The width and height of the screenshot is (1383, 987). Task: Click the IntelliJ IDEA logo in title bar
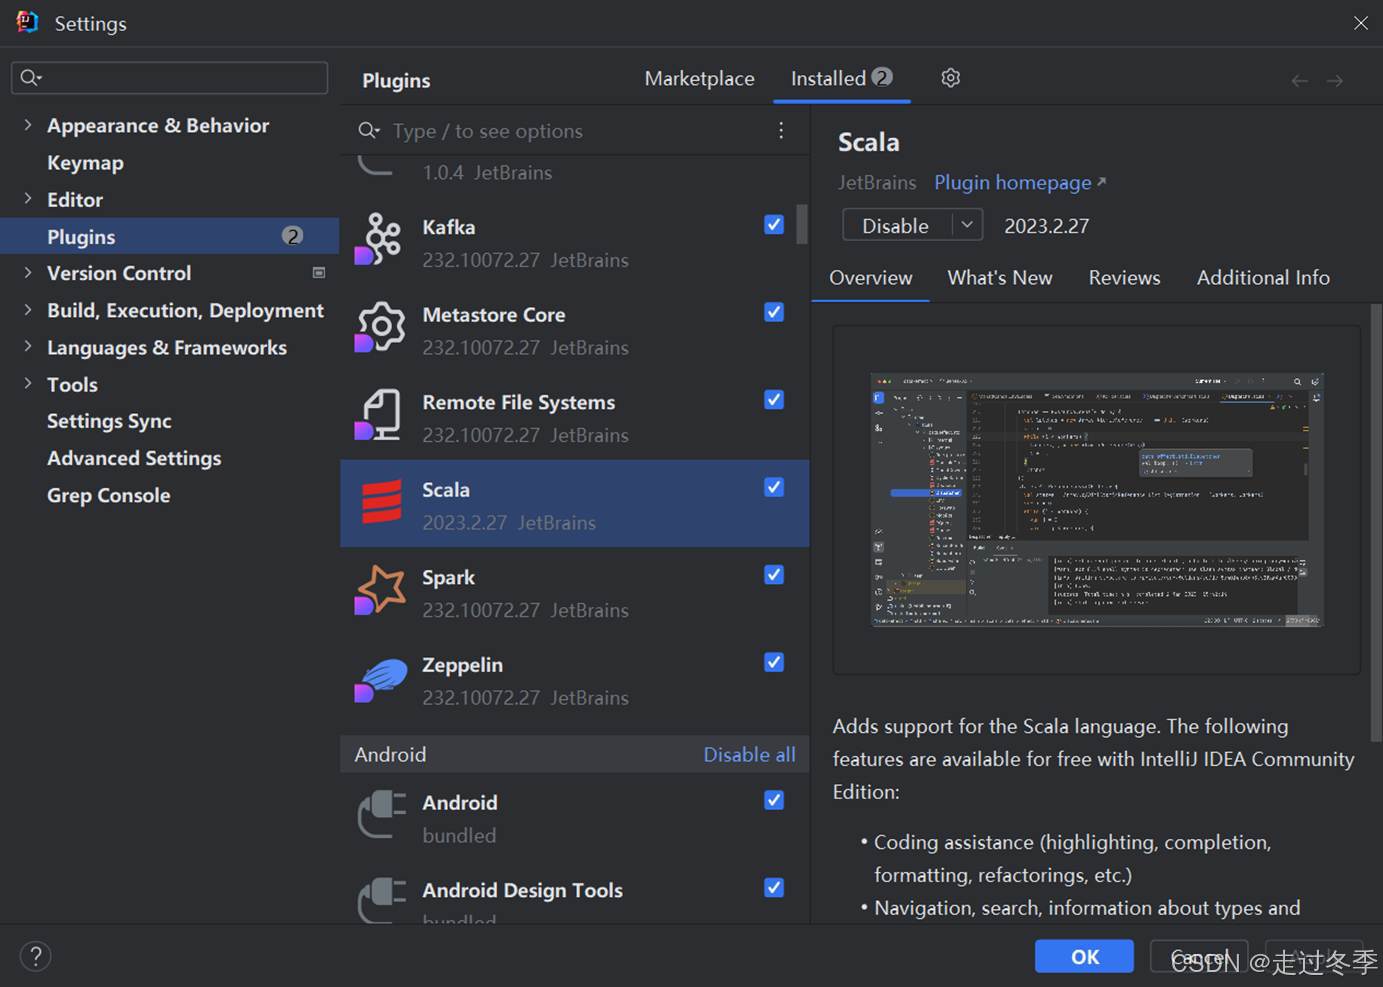(x=27, y=22)
